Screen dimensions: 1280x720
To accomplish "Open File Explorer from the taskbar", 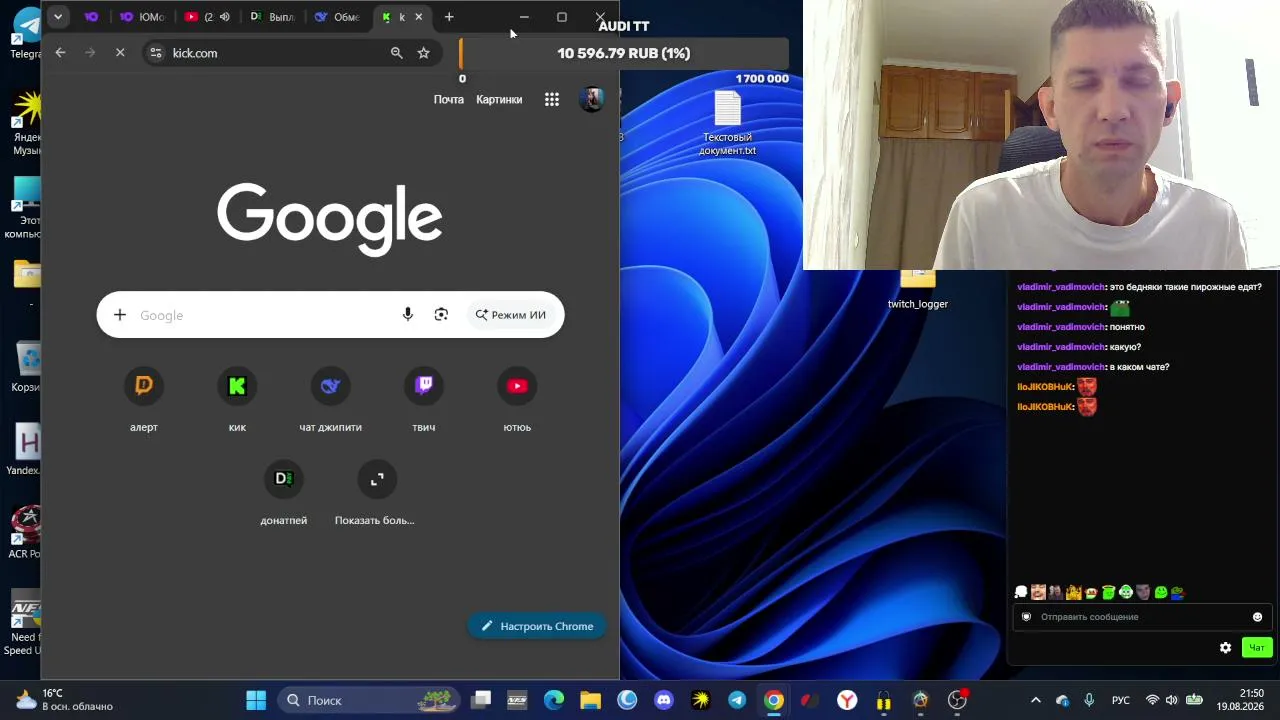I will [590, 700].
